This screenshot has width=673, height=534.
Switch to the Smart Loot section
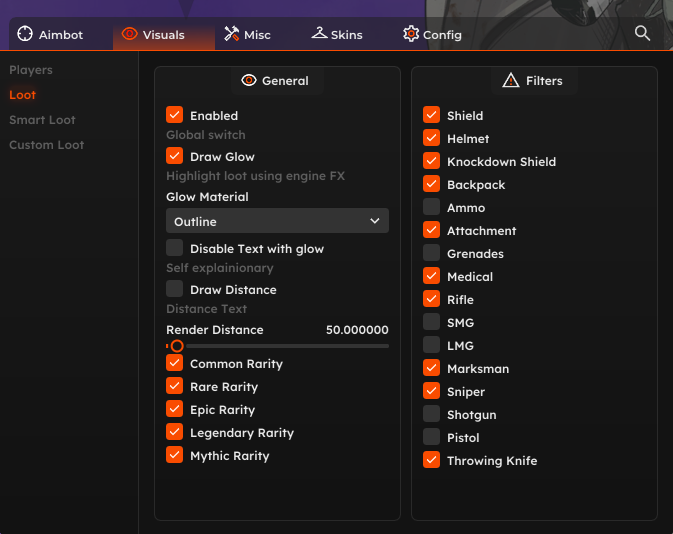pos(42,120)
